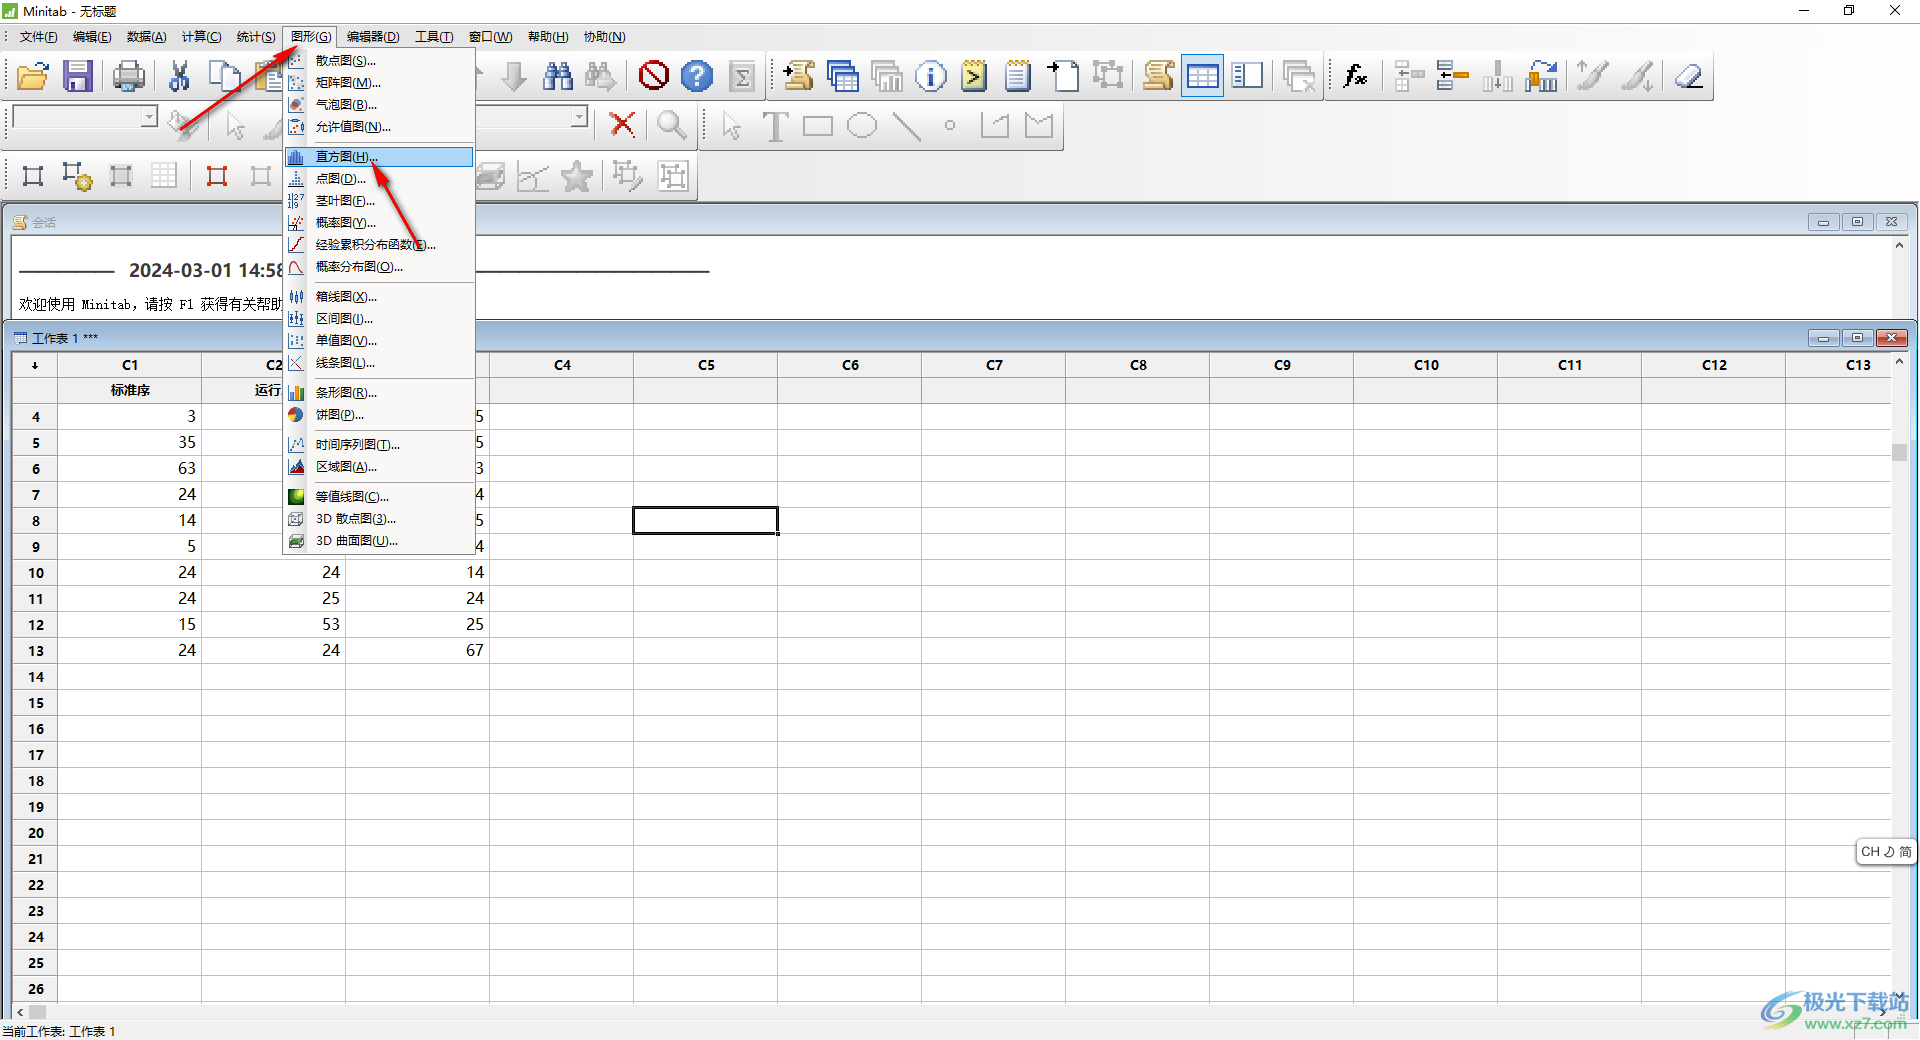1920x1040 pixels.
Task: Click the blue Info 'i' icon
Action: point(931,76)
